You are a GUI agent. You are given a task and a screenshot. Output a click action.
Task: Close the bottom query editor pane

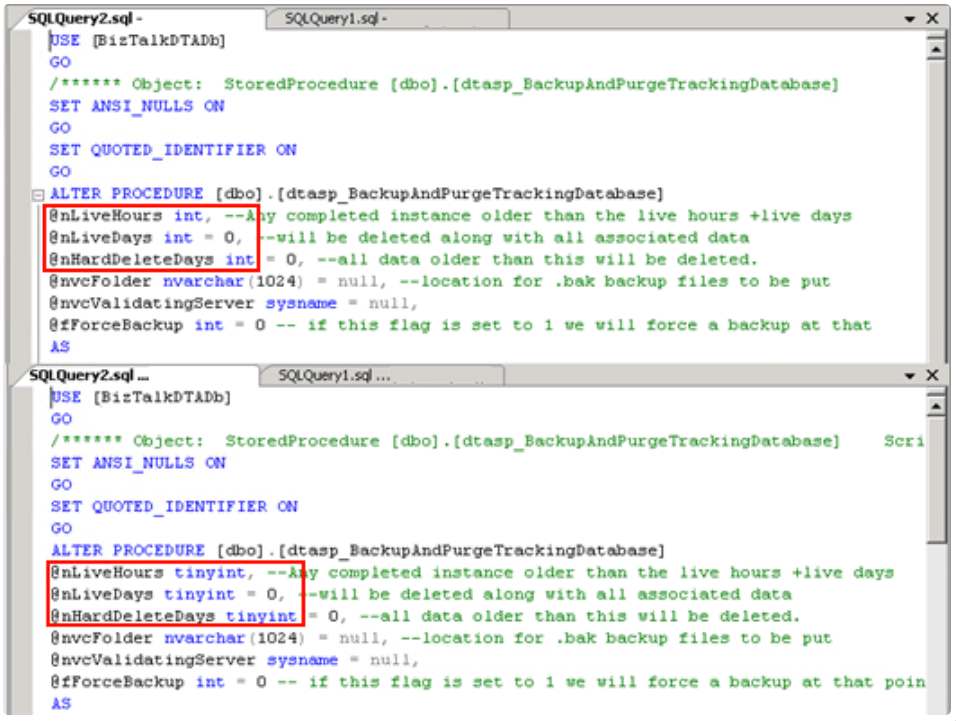tap(932, 375)
